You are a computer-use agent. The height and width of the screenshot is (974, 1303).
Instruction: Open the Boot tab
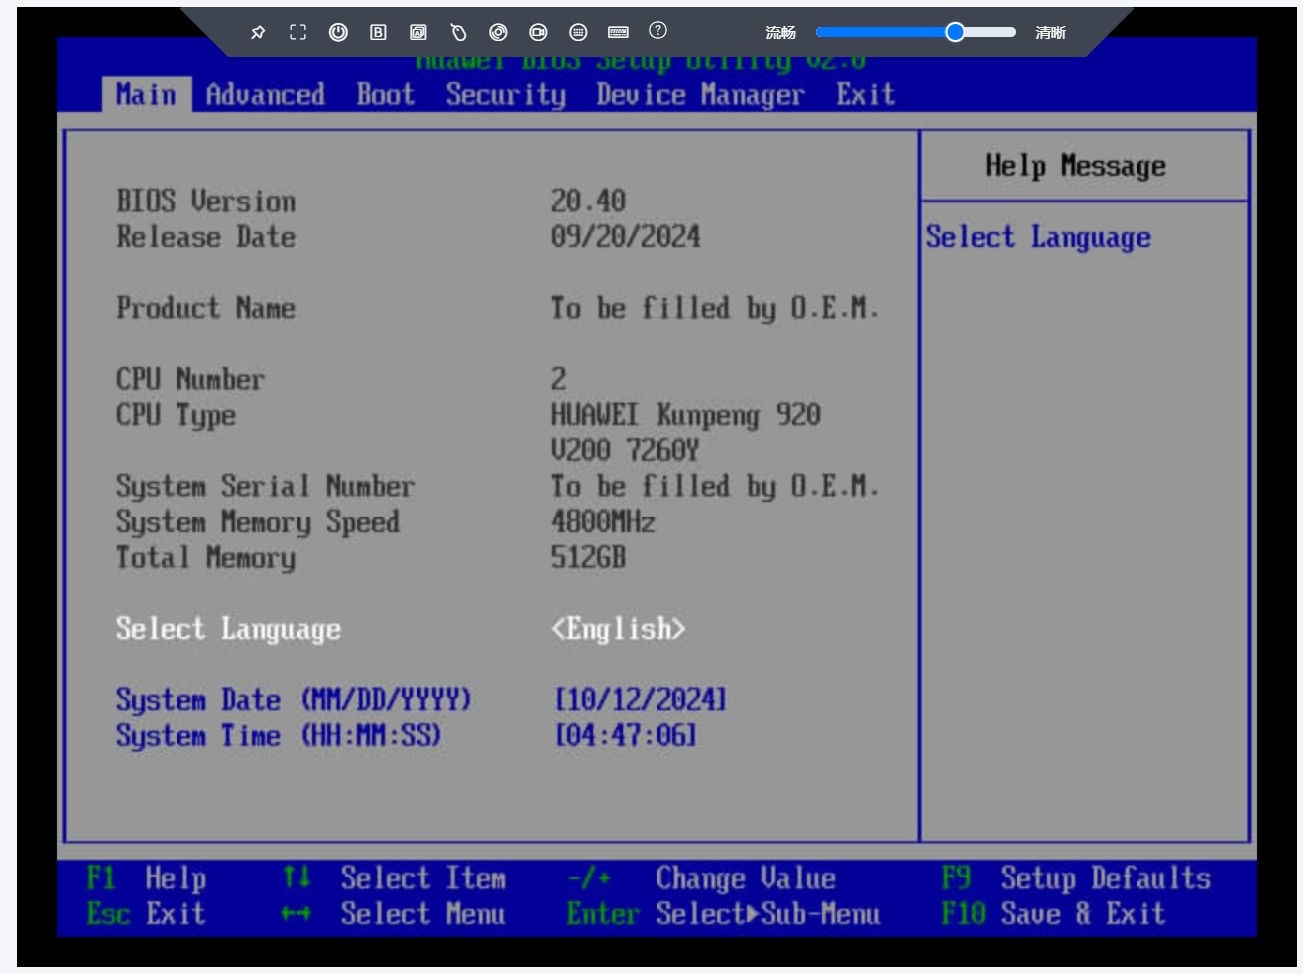point(385,94)
